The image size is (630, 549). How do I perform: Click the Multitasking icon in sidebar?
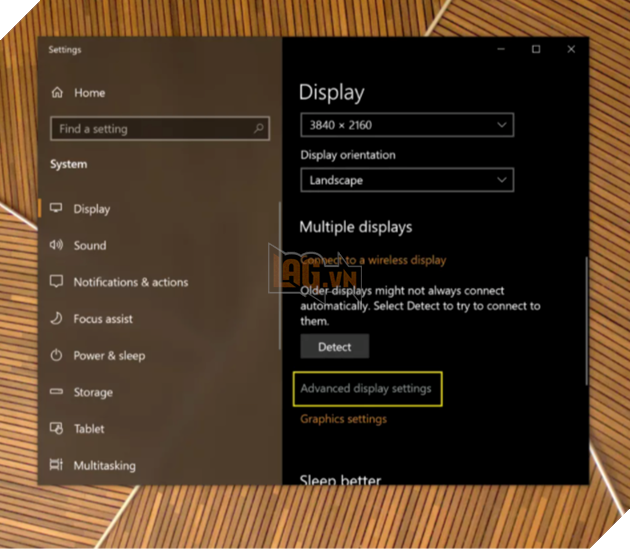coord(57,466)
